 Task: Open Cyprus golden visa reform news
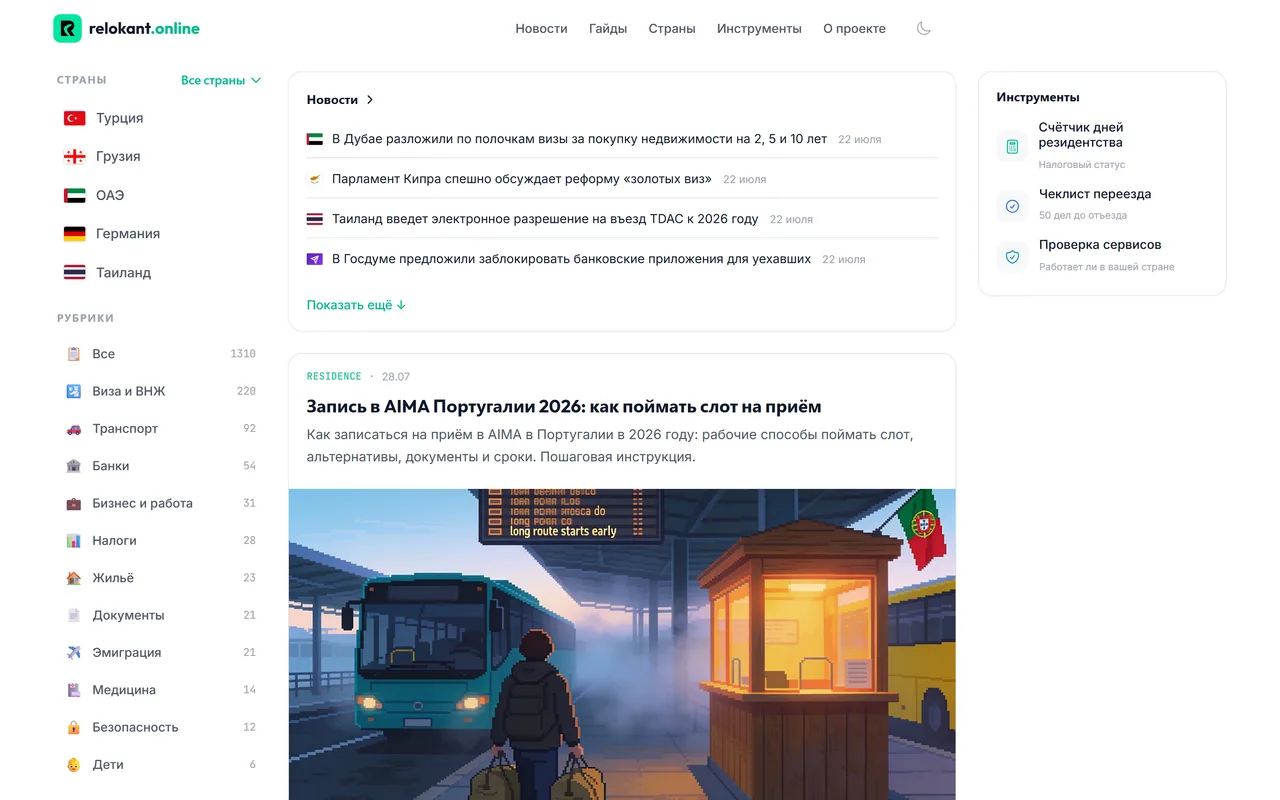[x=522, y=179]
